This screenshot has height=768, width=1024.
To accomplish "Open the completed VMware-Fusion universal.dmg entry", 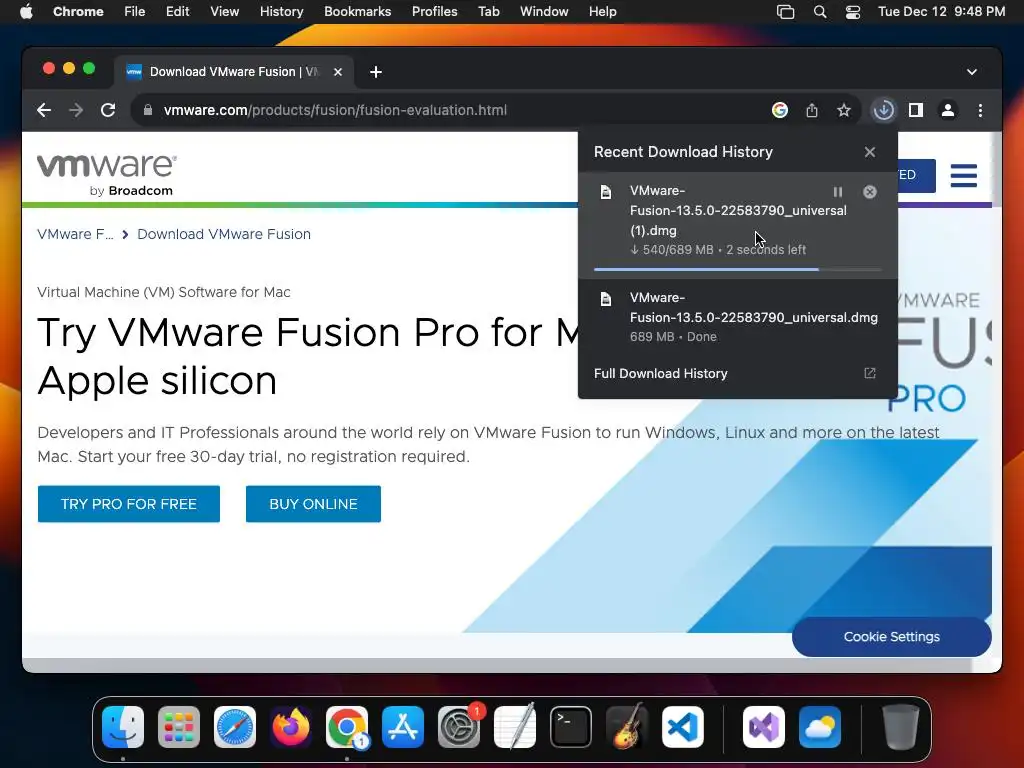I will click(738, 317).
